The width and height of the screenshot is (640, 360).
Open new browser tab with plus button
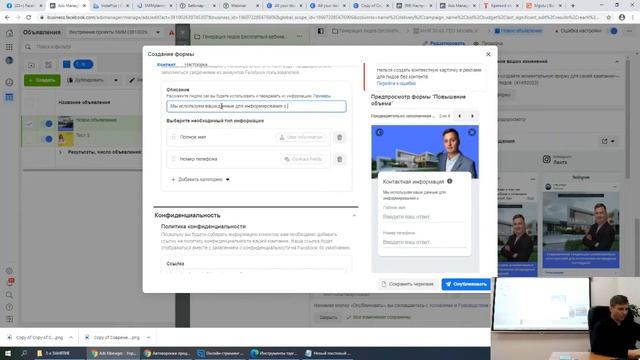573,6
